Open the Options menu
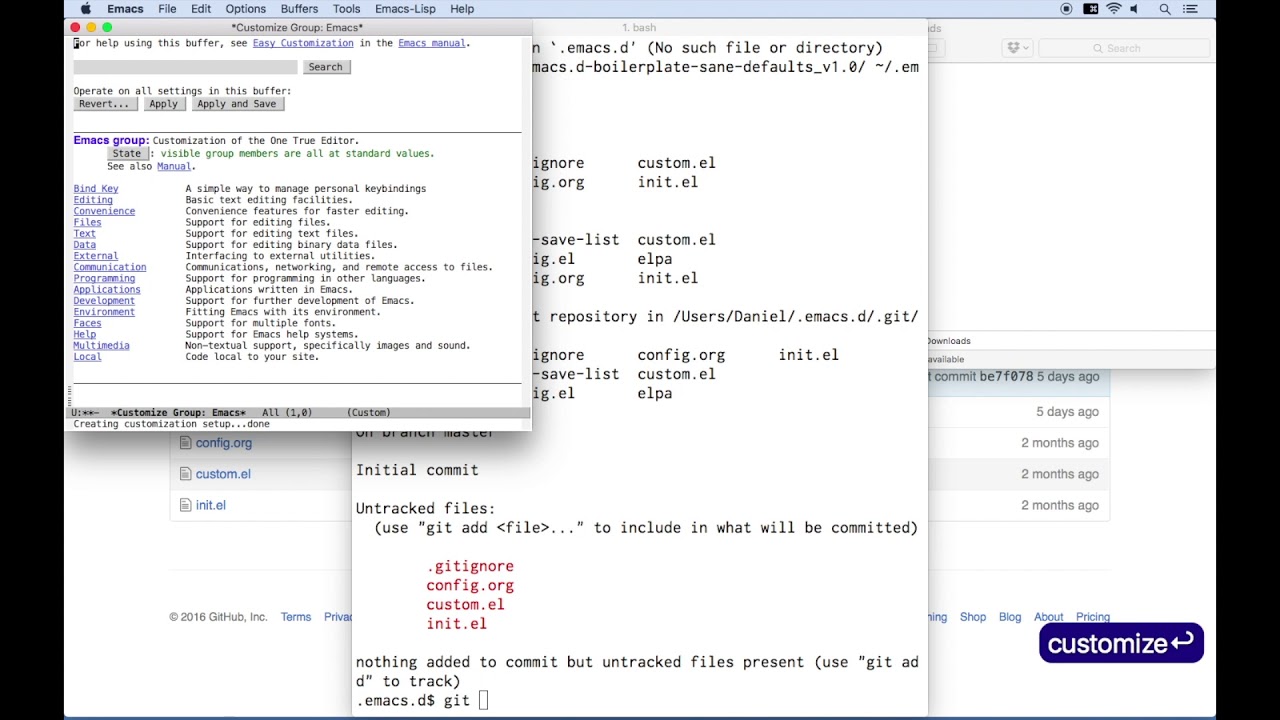This screenshot has width=1280, height=720. click(245, 9)
